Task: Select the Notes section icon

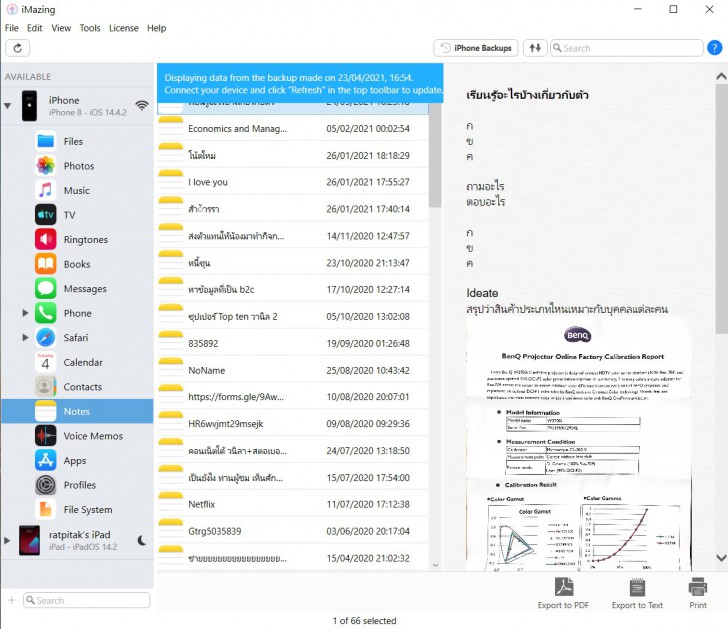Action: pos(46,411)
